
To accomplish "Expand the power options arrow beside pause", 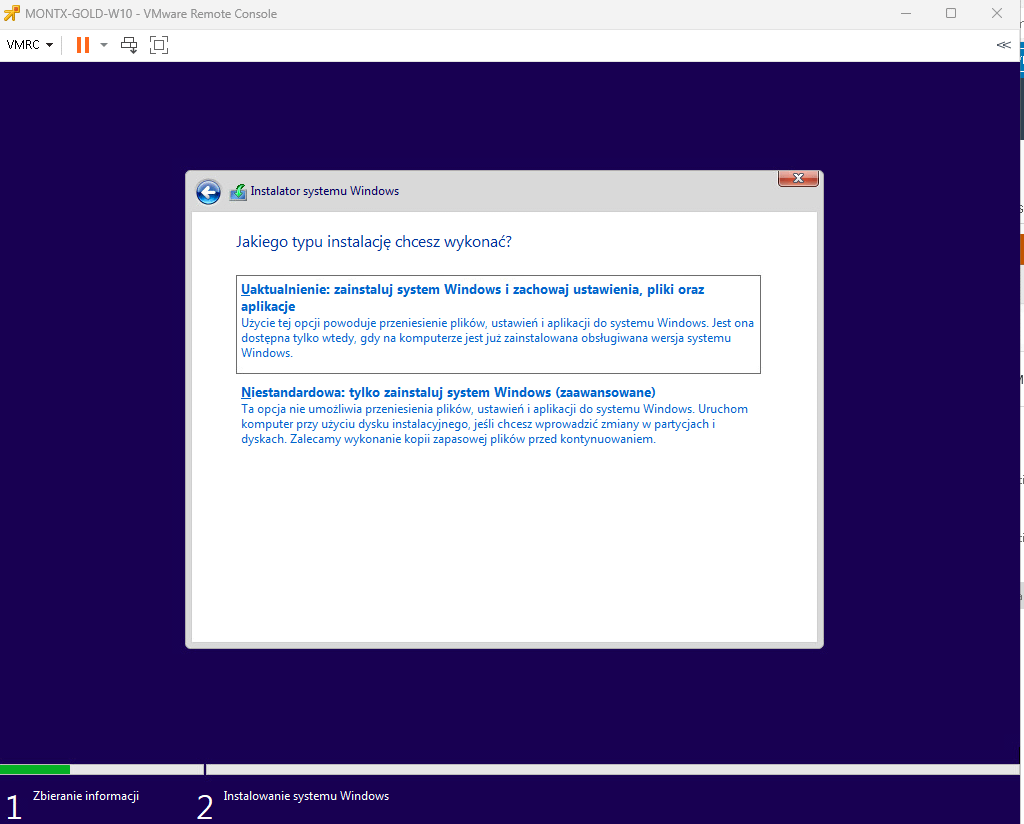I will coord(104,45).
